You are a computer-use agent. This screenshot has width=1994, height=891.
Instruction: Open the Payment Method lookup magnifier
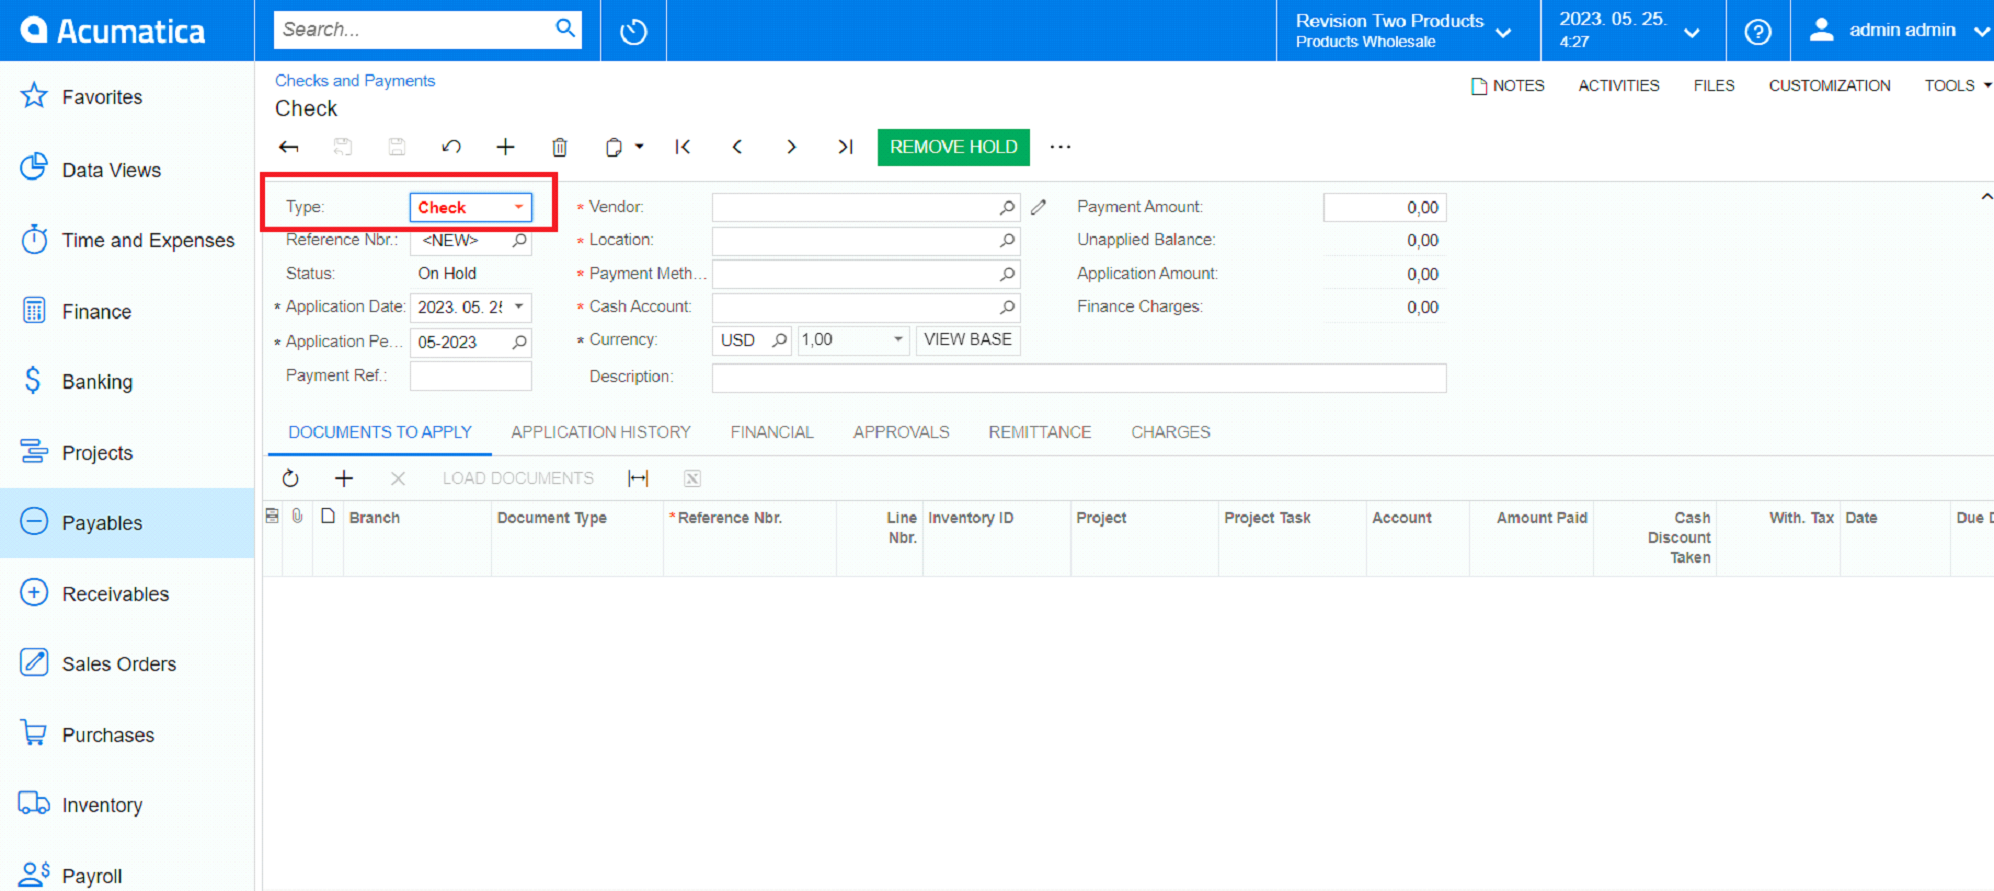[1007, 274]
